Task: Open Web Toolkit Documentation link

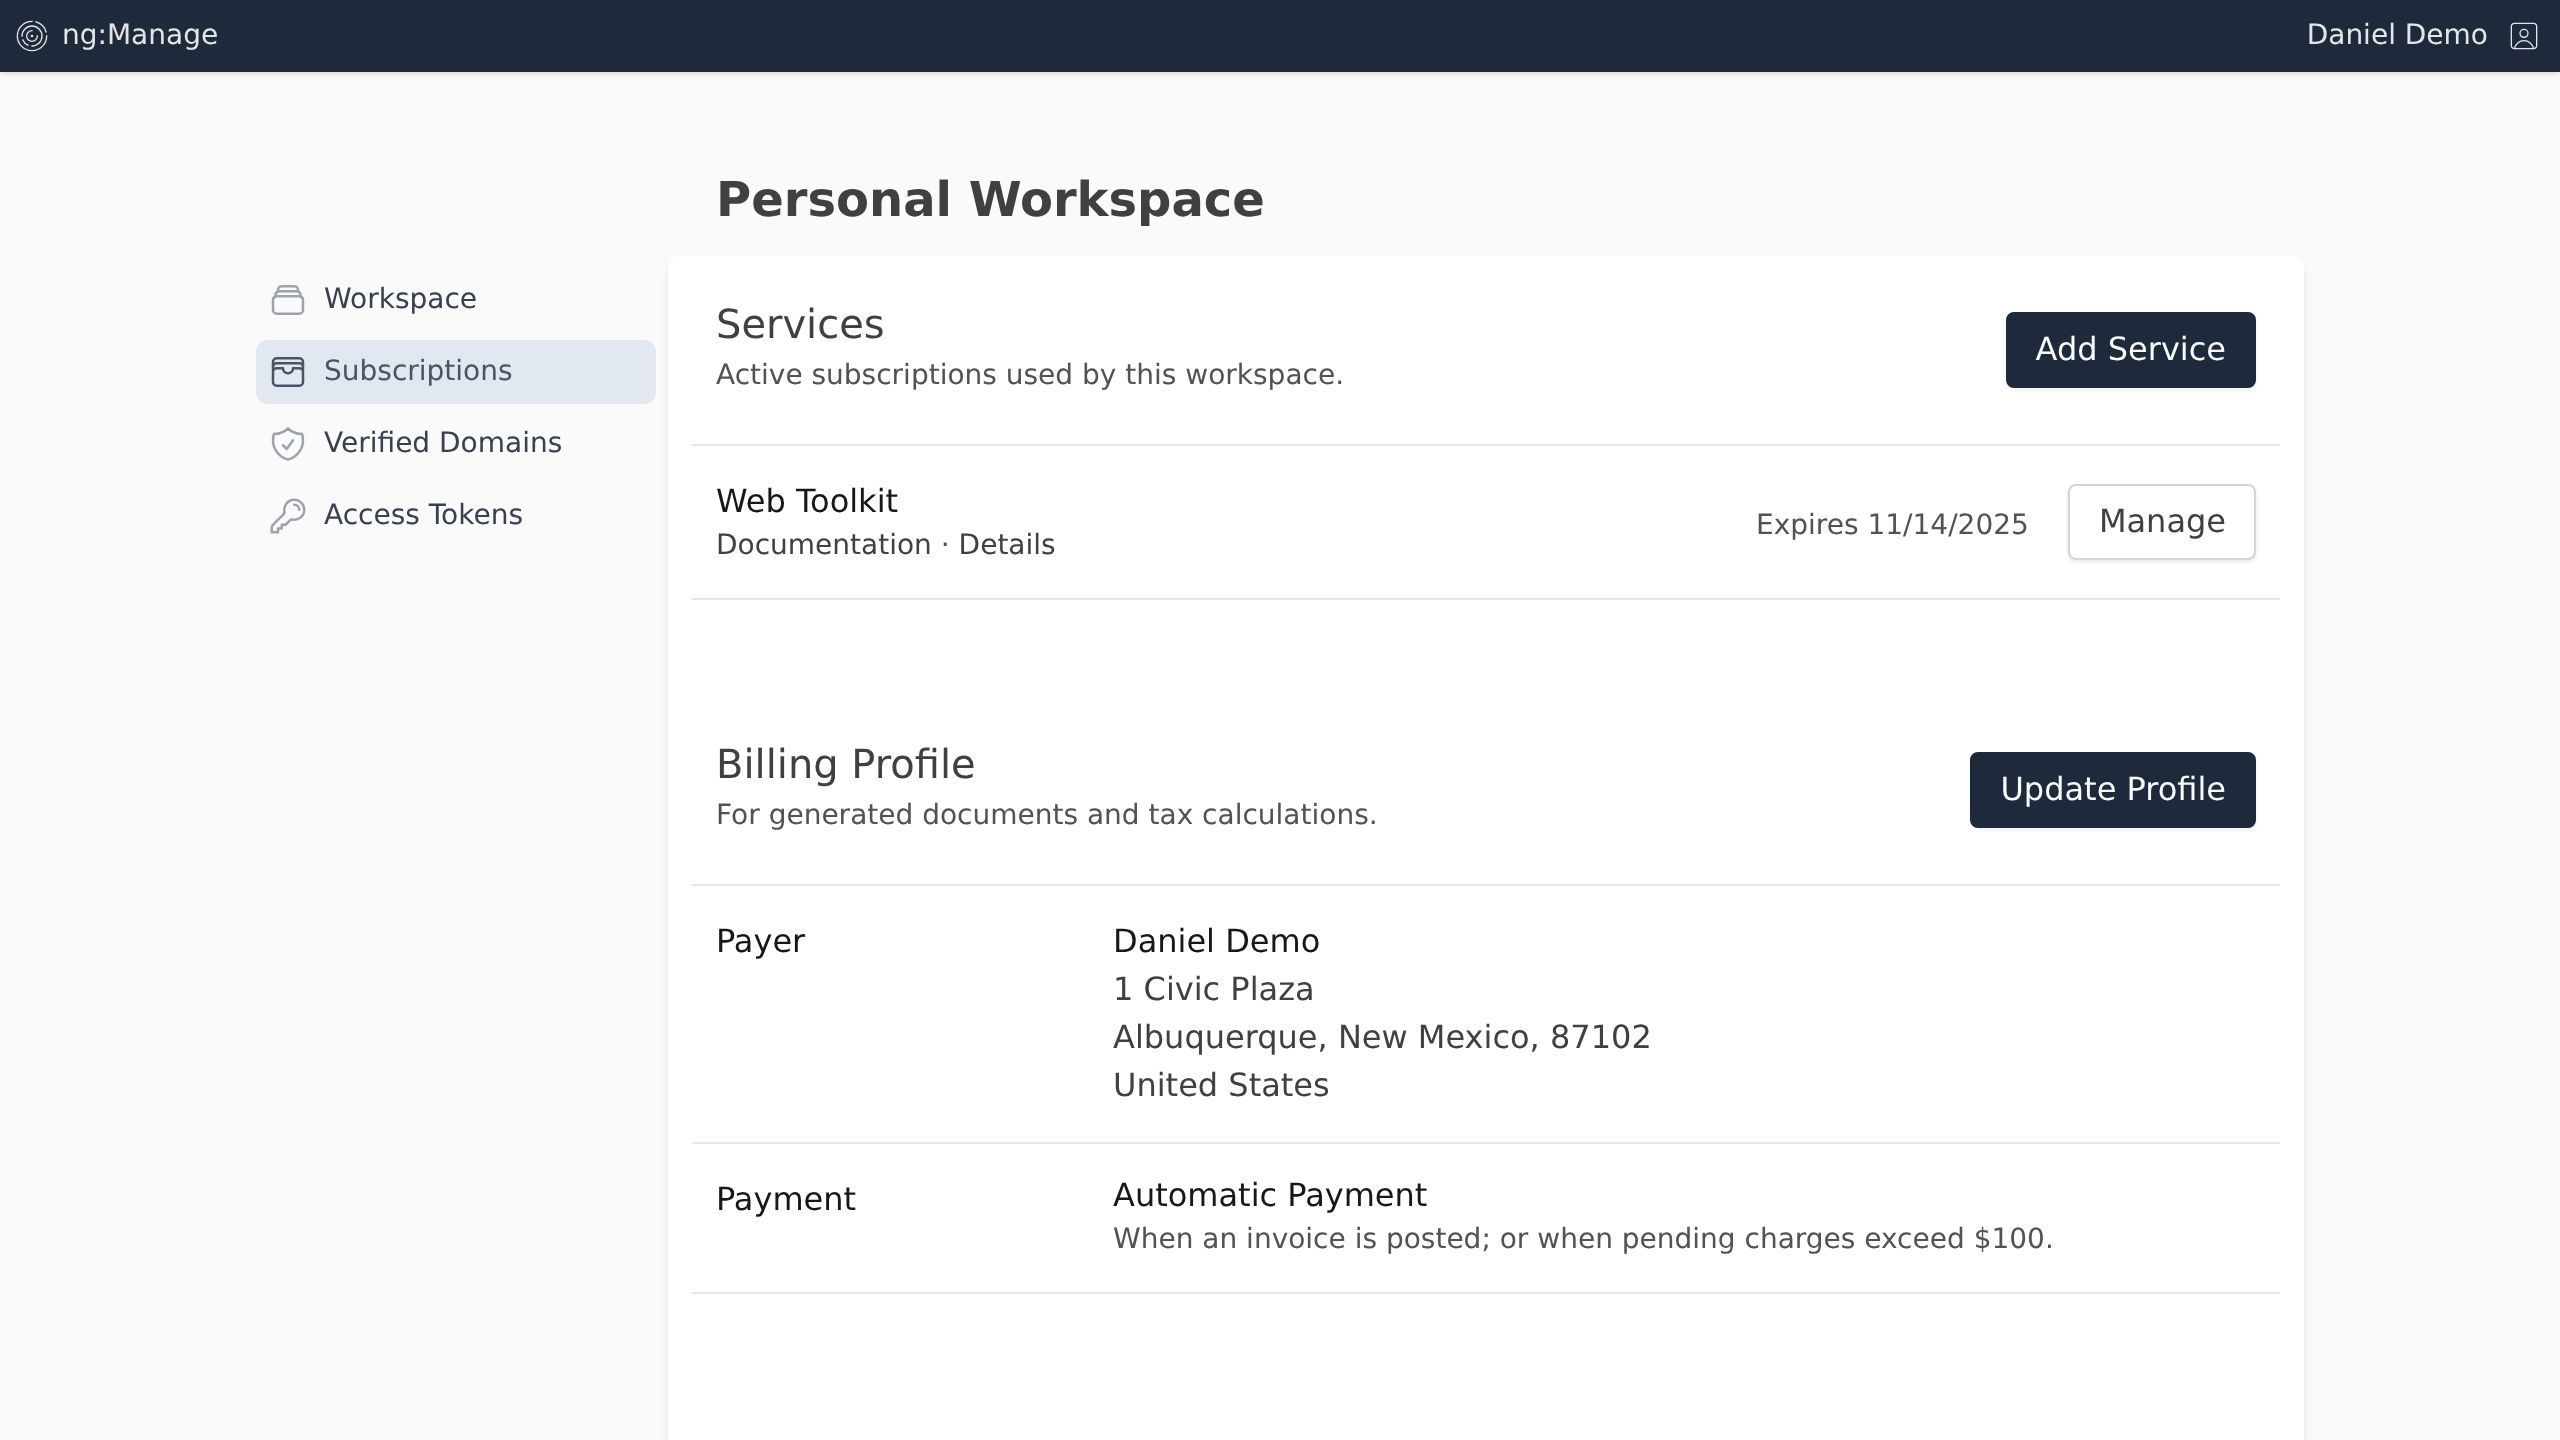Action: [823, 545]
